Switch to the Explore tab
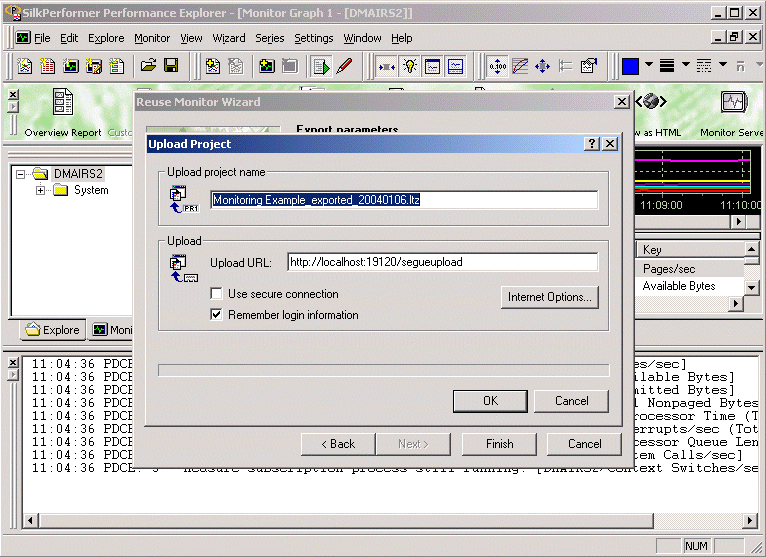The image size is (766, 557). 53,330
